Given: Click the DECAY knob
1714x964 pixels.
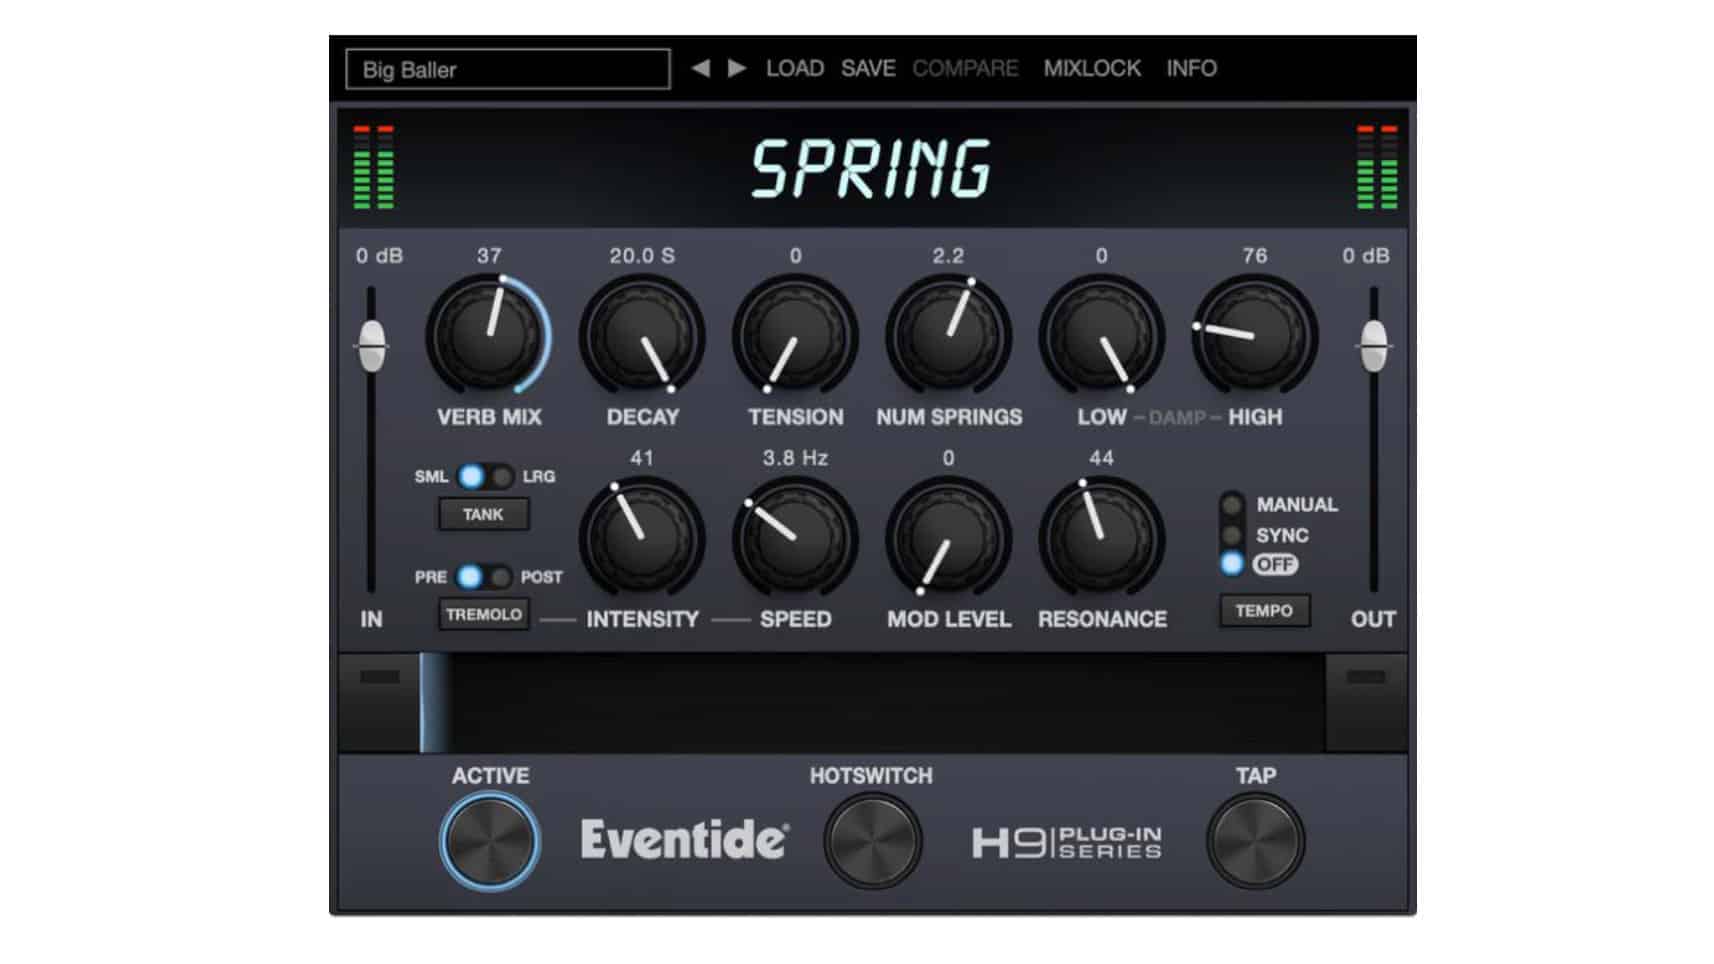Looking at the screenshot, I should pyautogui.click(x=642, y=336).
